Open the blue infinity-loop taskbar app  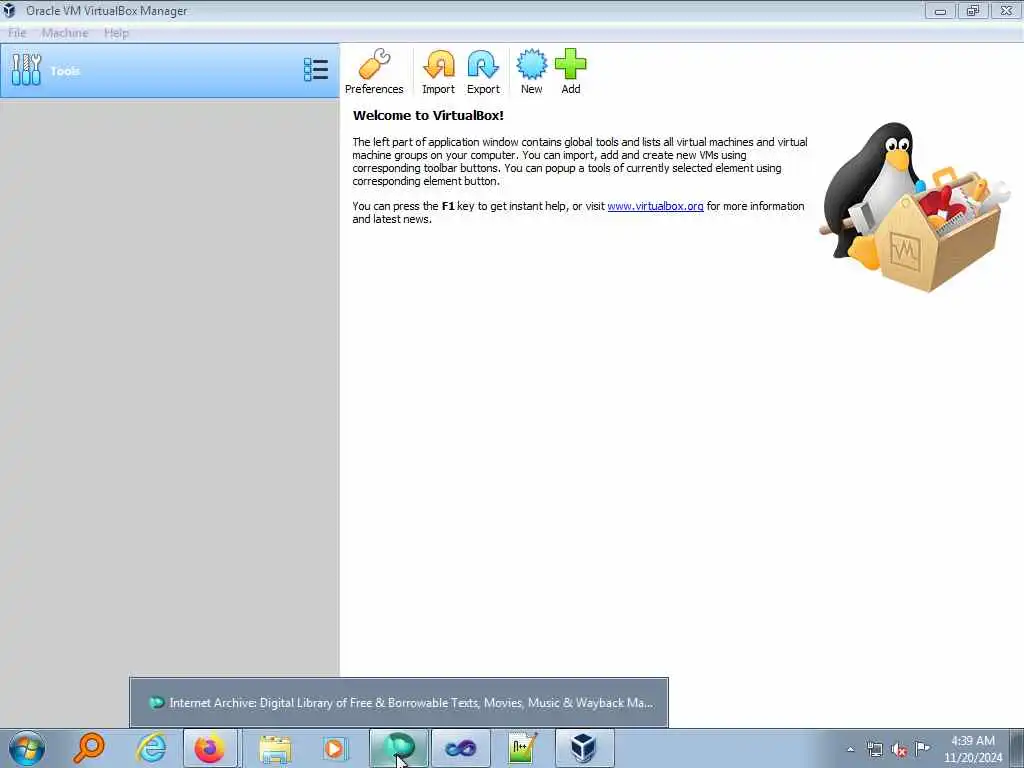click(460, 748)
